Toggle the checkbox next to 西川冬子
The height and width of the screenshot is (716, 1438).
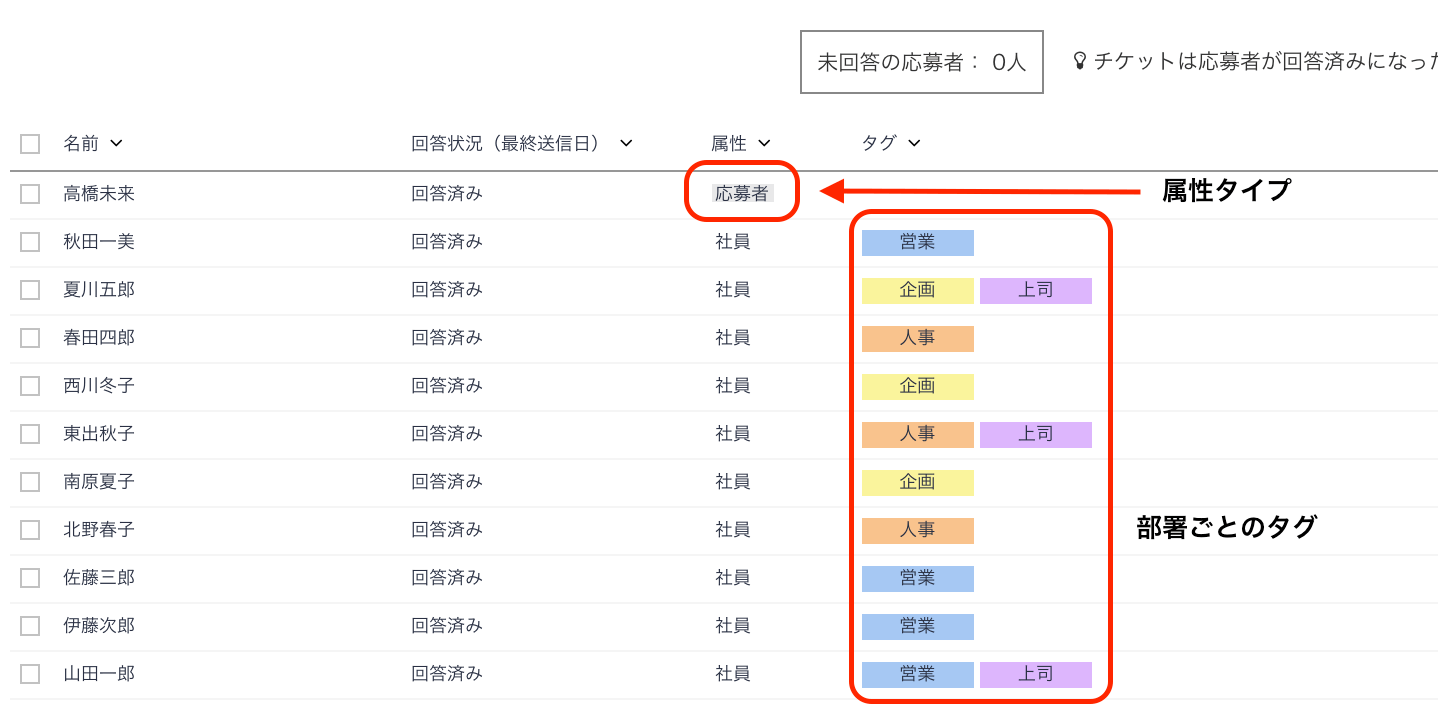click(x=29, y=385)
